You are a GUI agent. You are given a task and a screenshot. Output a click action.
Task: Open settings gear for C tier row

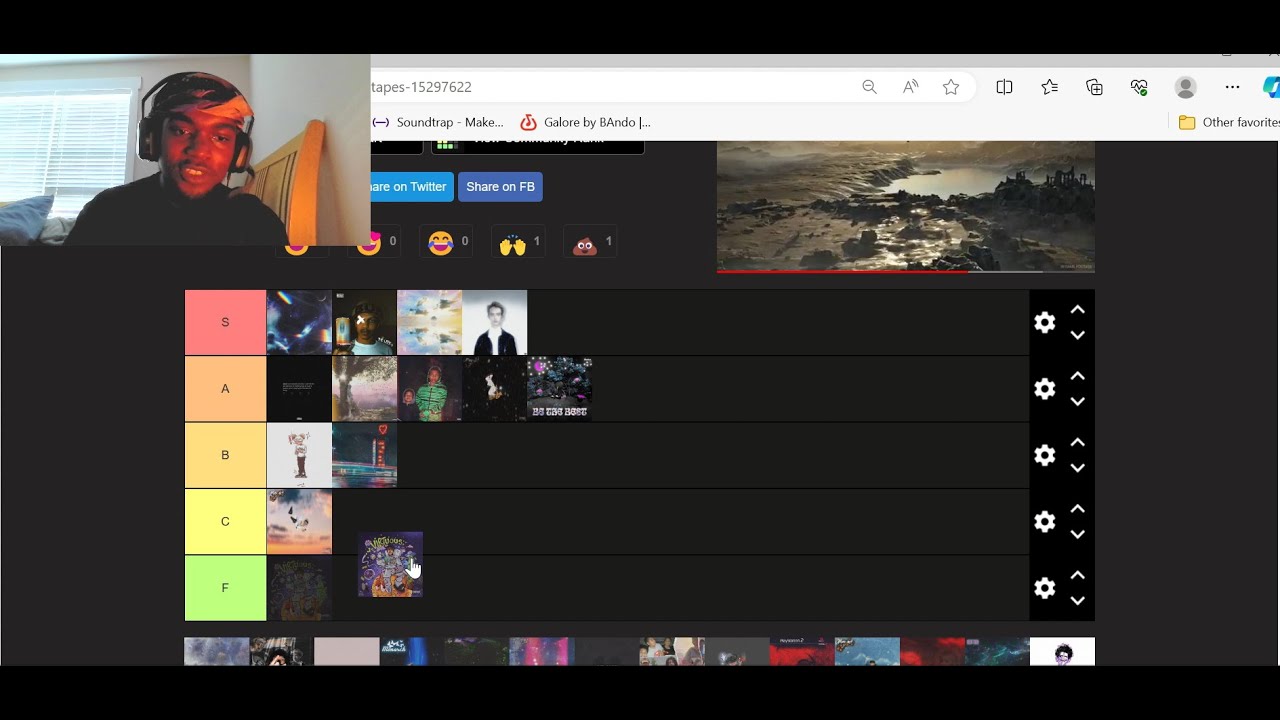[x=1045, y=521]
